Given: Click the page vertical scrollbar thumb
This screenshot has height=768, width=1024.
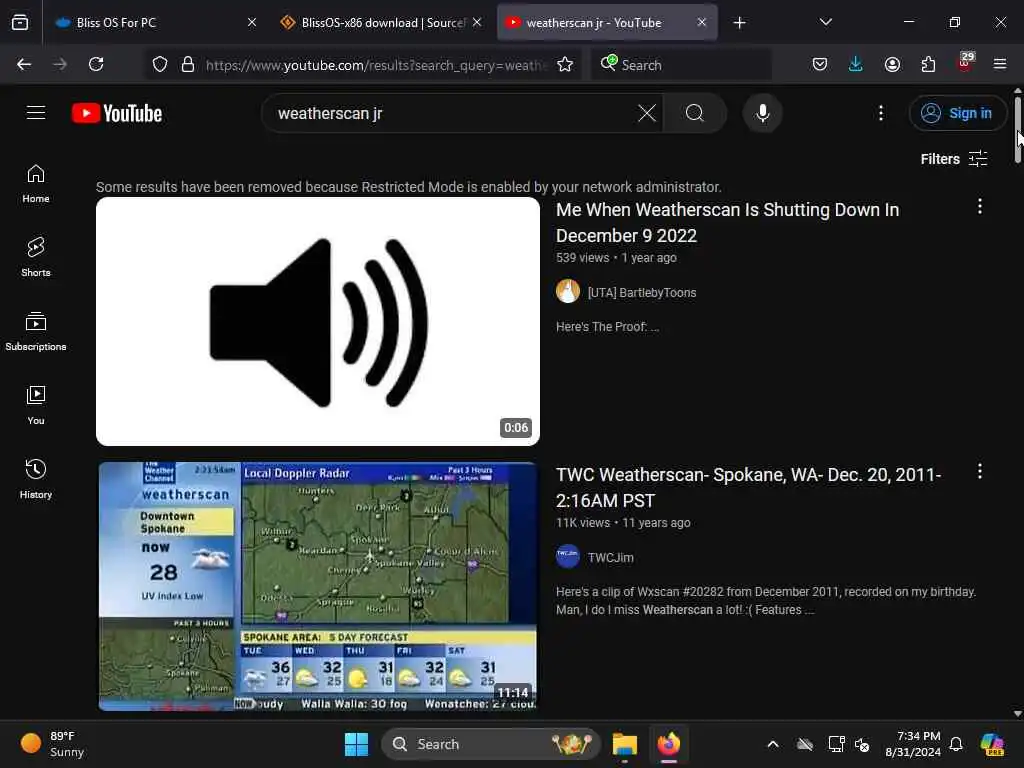Looking at the screenshot, I should coord(1018,131).
